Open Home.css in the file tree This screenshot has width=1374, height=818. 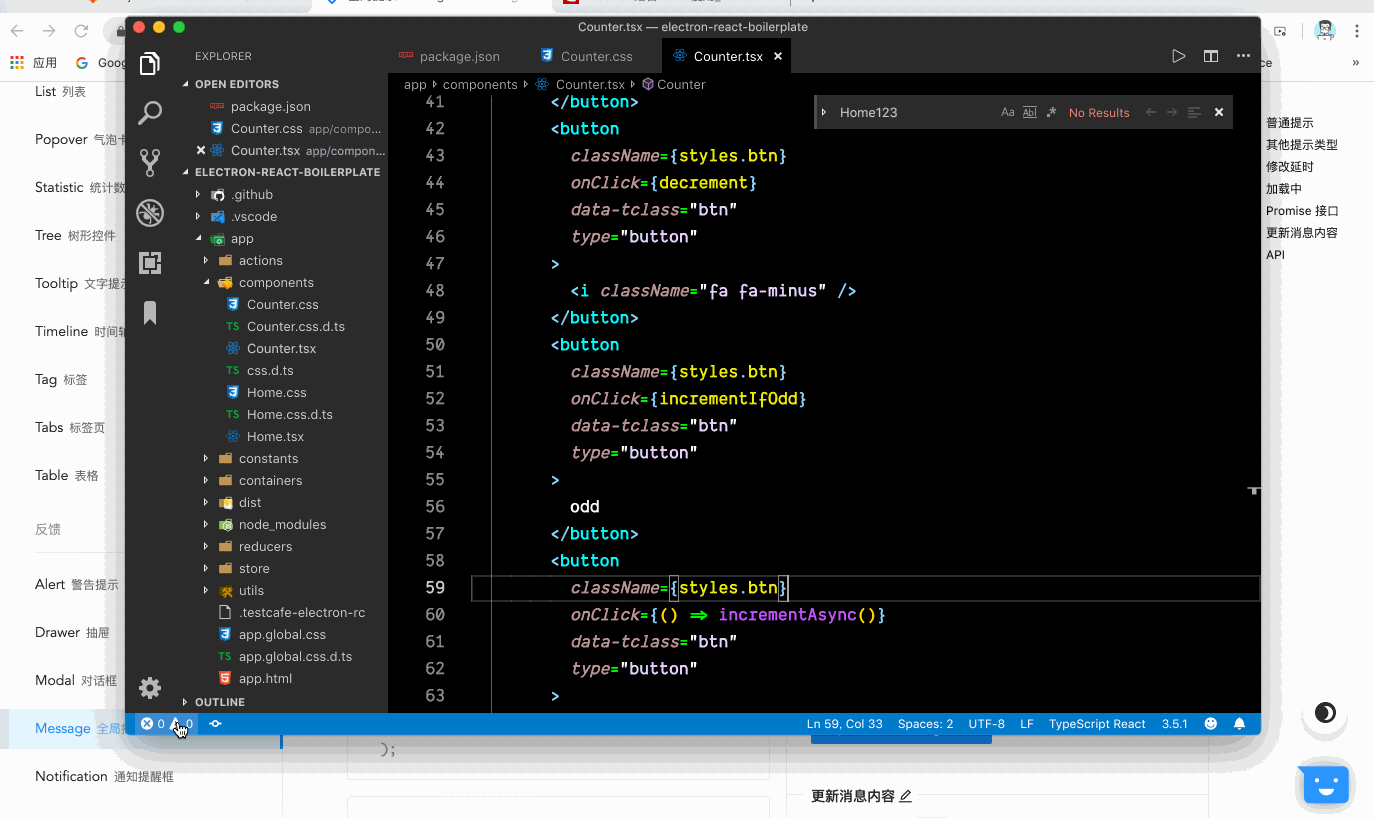pyautogui.click(x=276, y=392)
